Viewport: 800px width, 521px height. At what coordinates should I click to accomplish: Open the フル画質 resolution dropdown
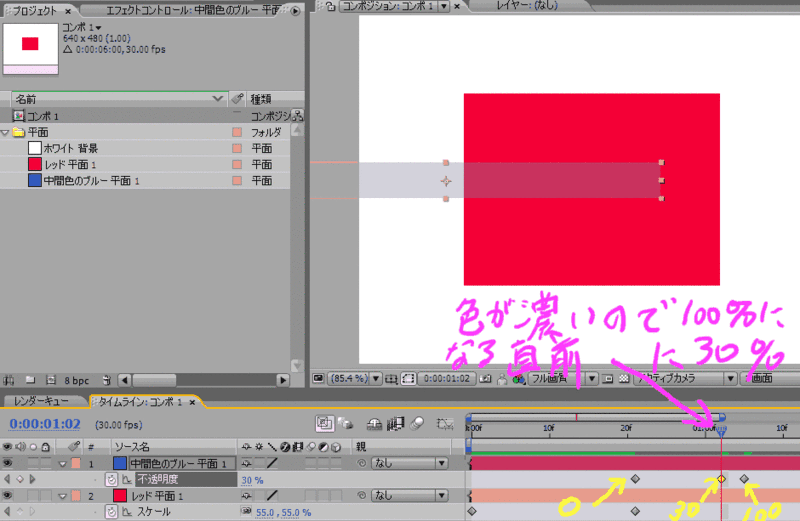[x=563, y=379]
